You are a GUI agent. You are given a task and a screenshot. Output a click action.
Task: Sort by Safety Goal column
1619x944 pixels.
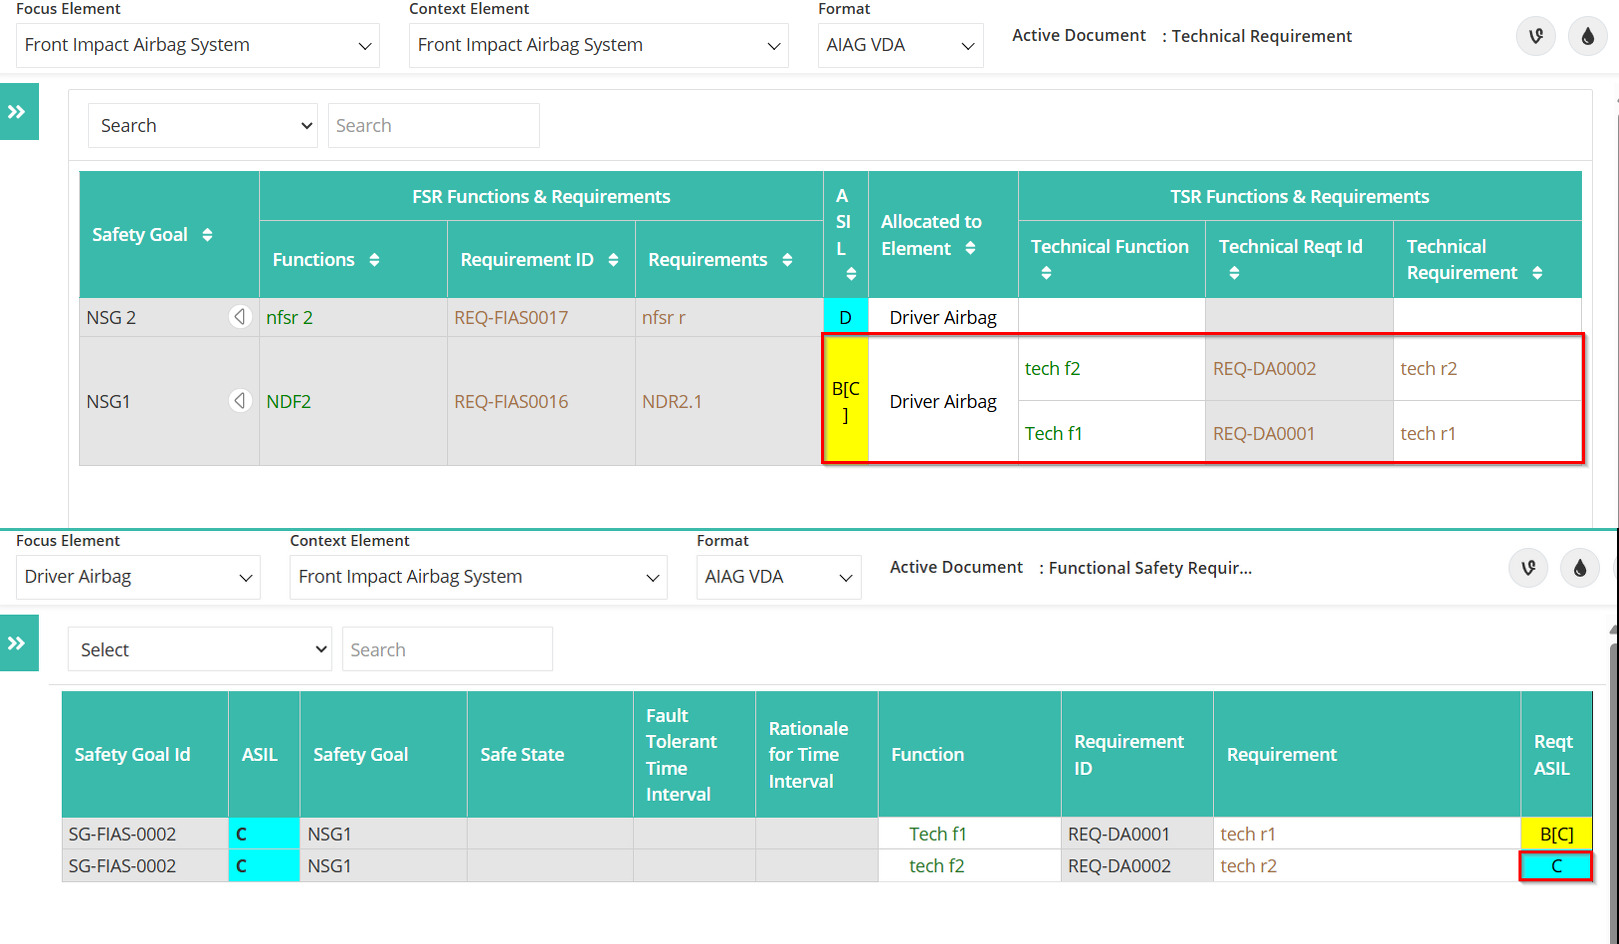(207, 235)
